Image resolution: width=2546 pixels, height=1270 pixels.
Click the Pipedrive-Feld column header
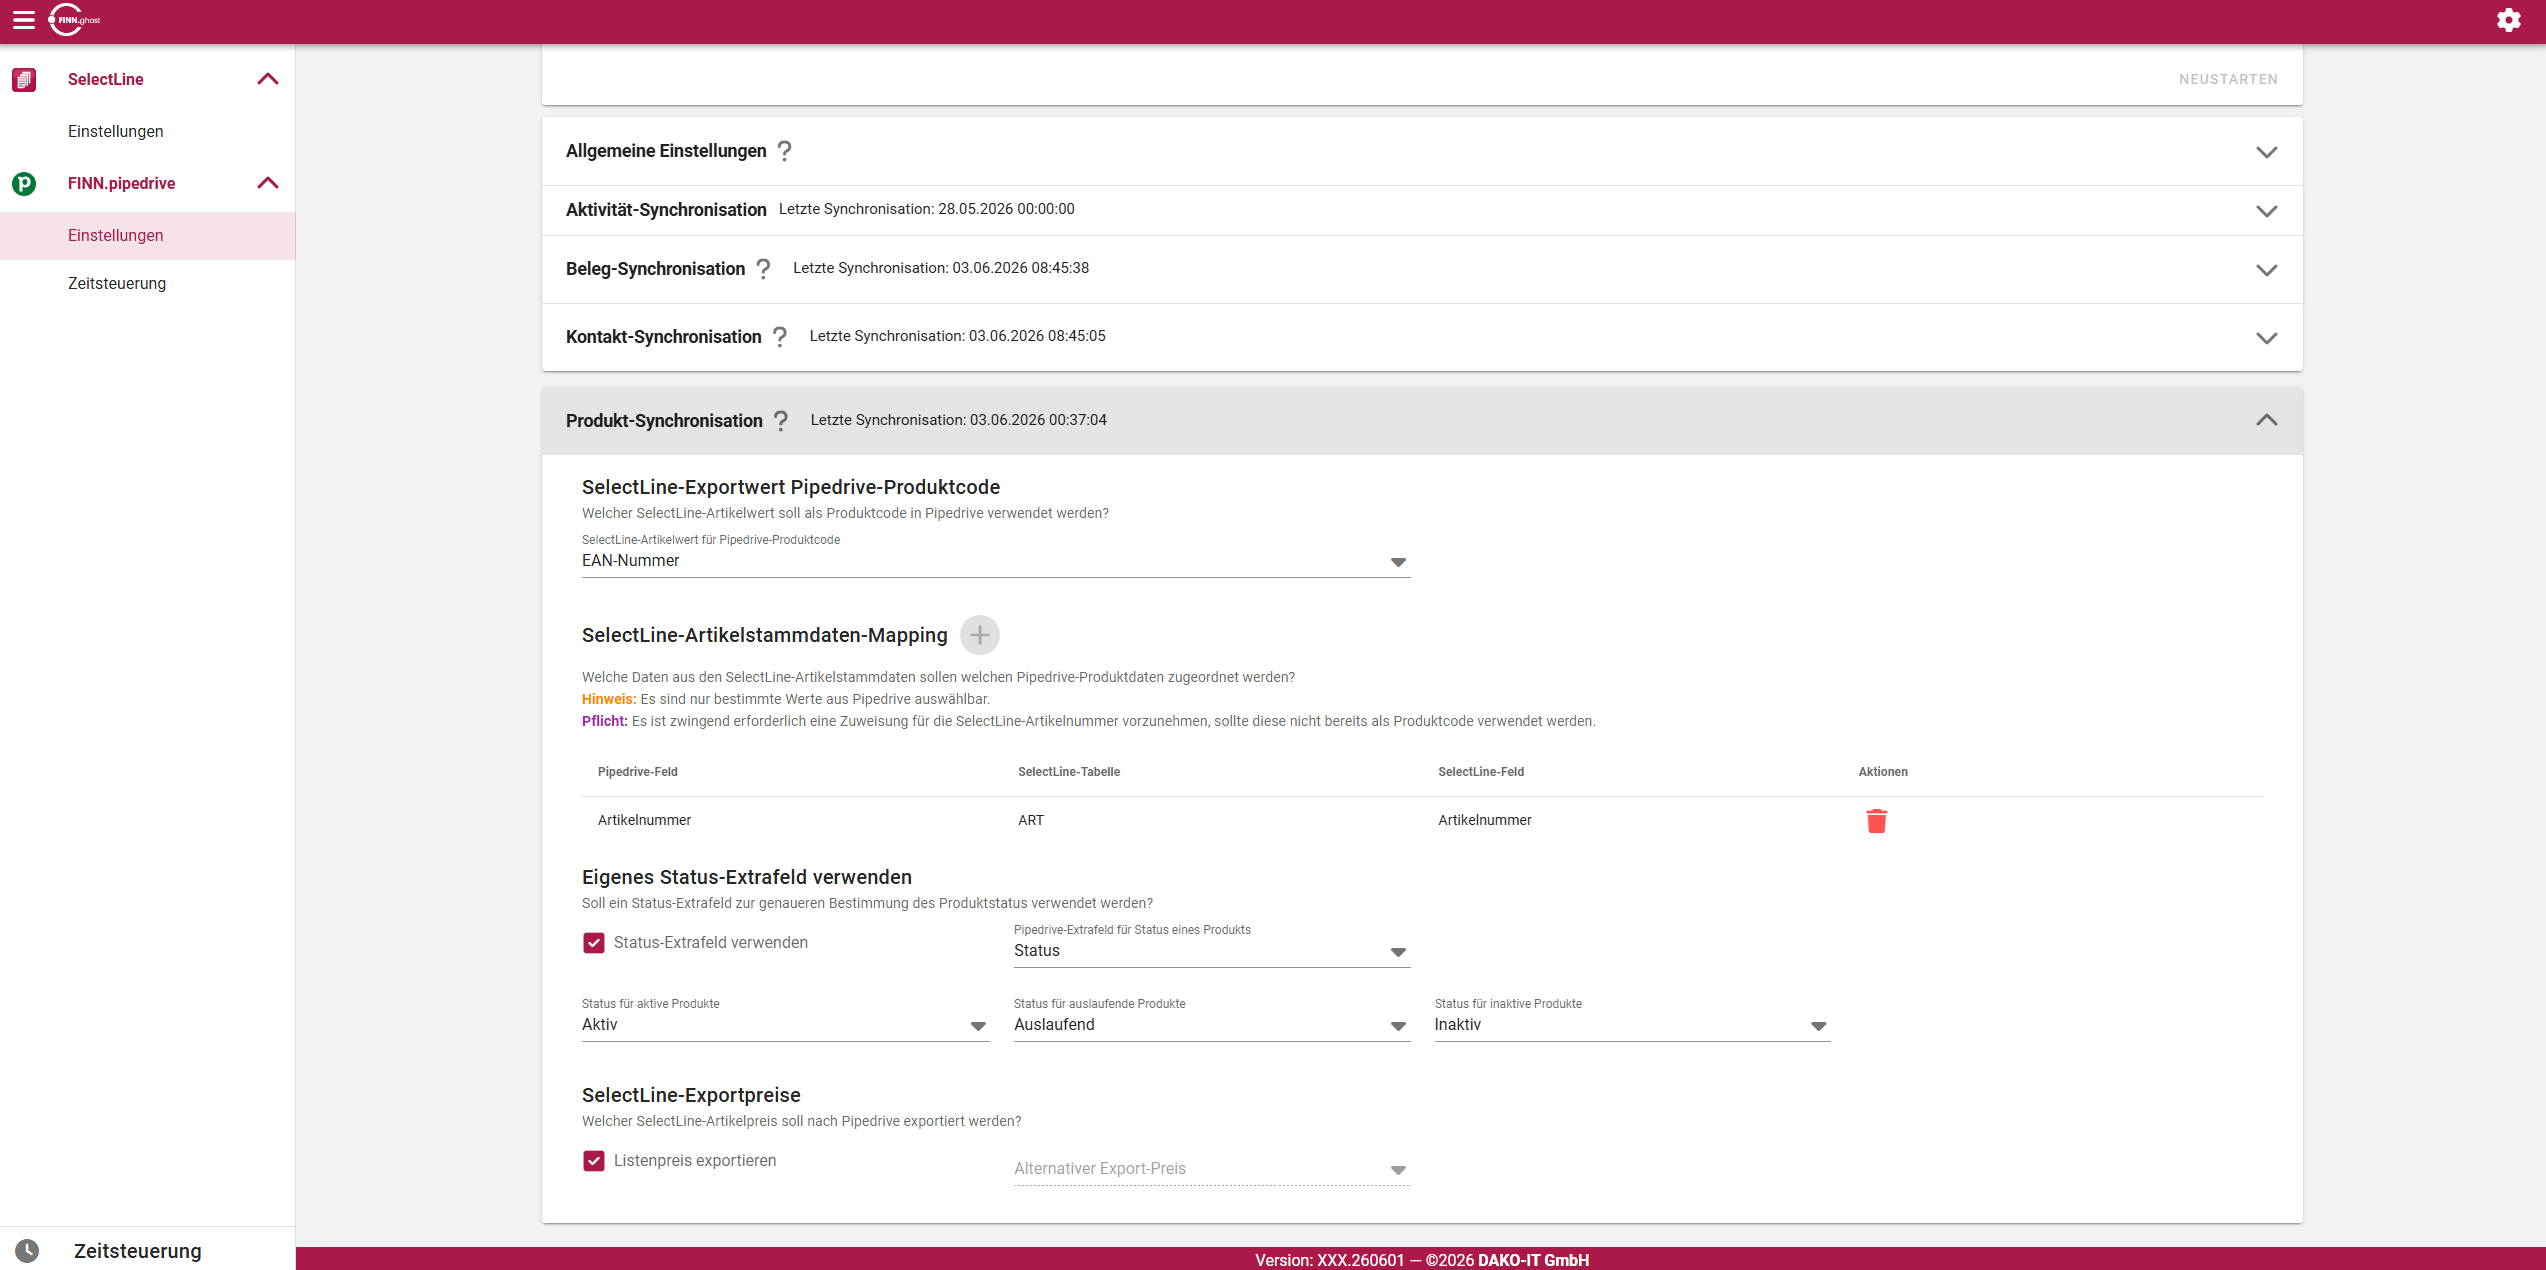(638, 772)
